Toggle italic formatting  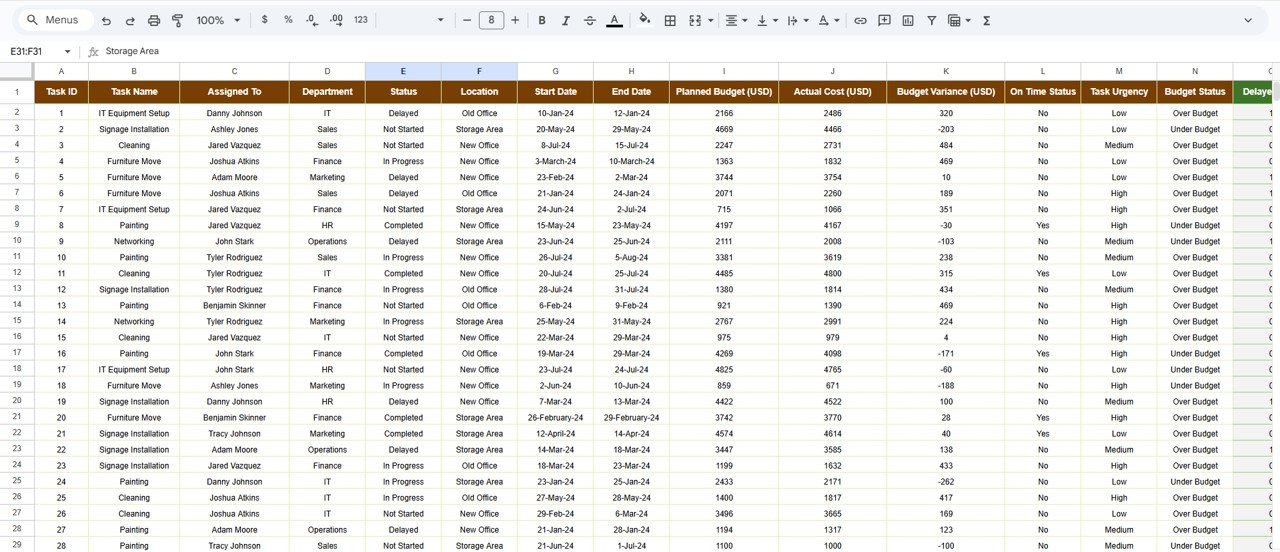point(566,20)
